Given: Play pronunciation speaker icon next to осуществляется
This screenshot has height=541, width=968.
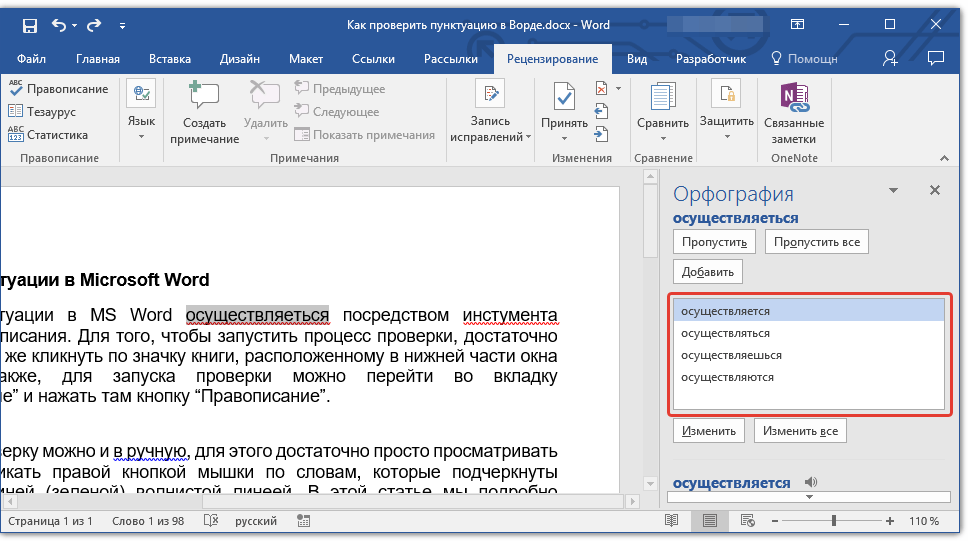Looking at the screenshot, I should click(811, 482).
